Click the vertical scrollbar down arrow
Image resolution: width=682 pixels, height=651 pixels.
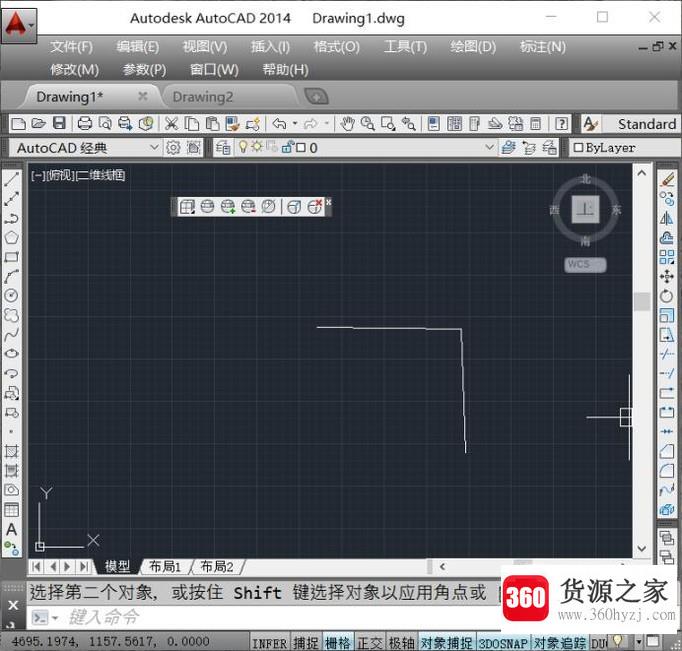coord(642,548)
